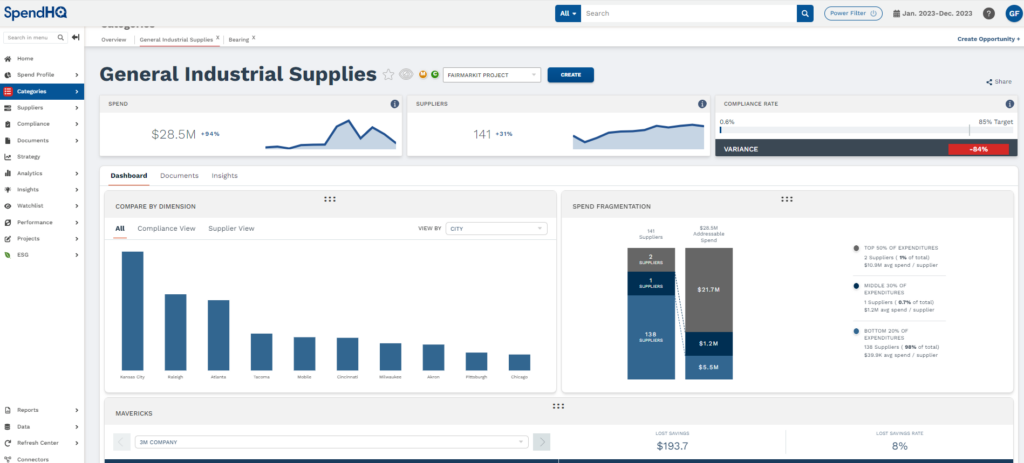Click the Connectors sidebar icon
1024x463 pixels.
(8, 459)
